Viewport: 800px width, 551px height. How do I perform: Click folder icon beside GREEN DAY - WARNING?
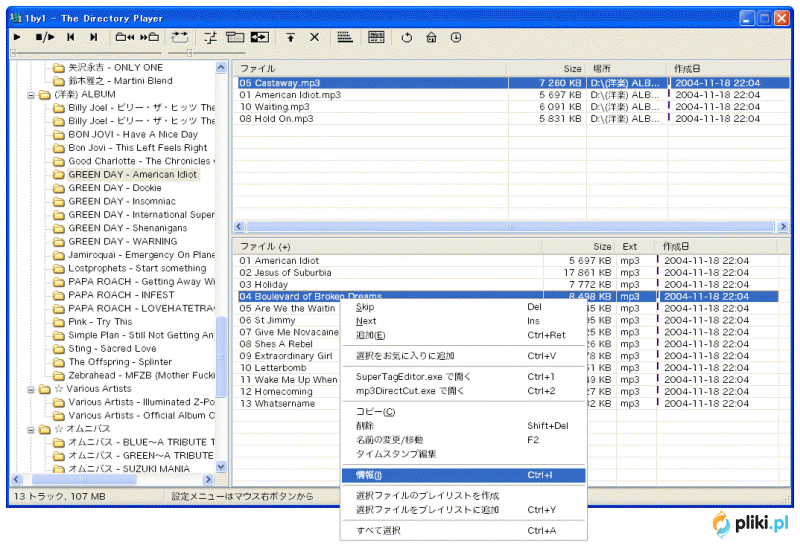tap(59, 241)
